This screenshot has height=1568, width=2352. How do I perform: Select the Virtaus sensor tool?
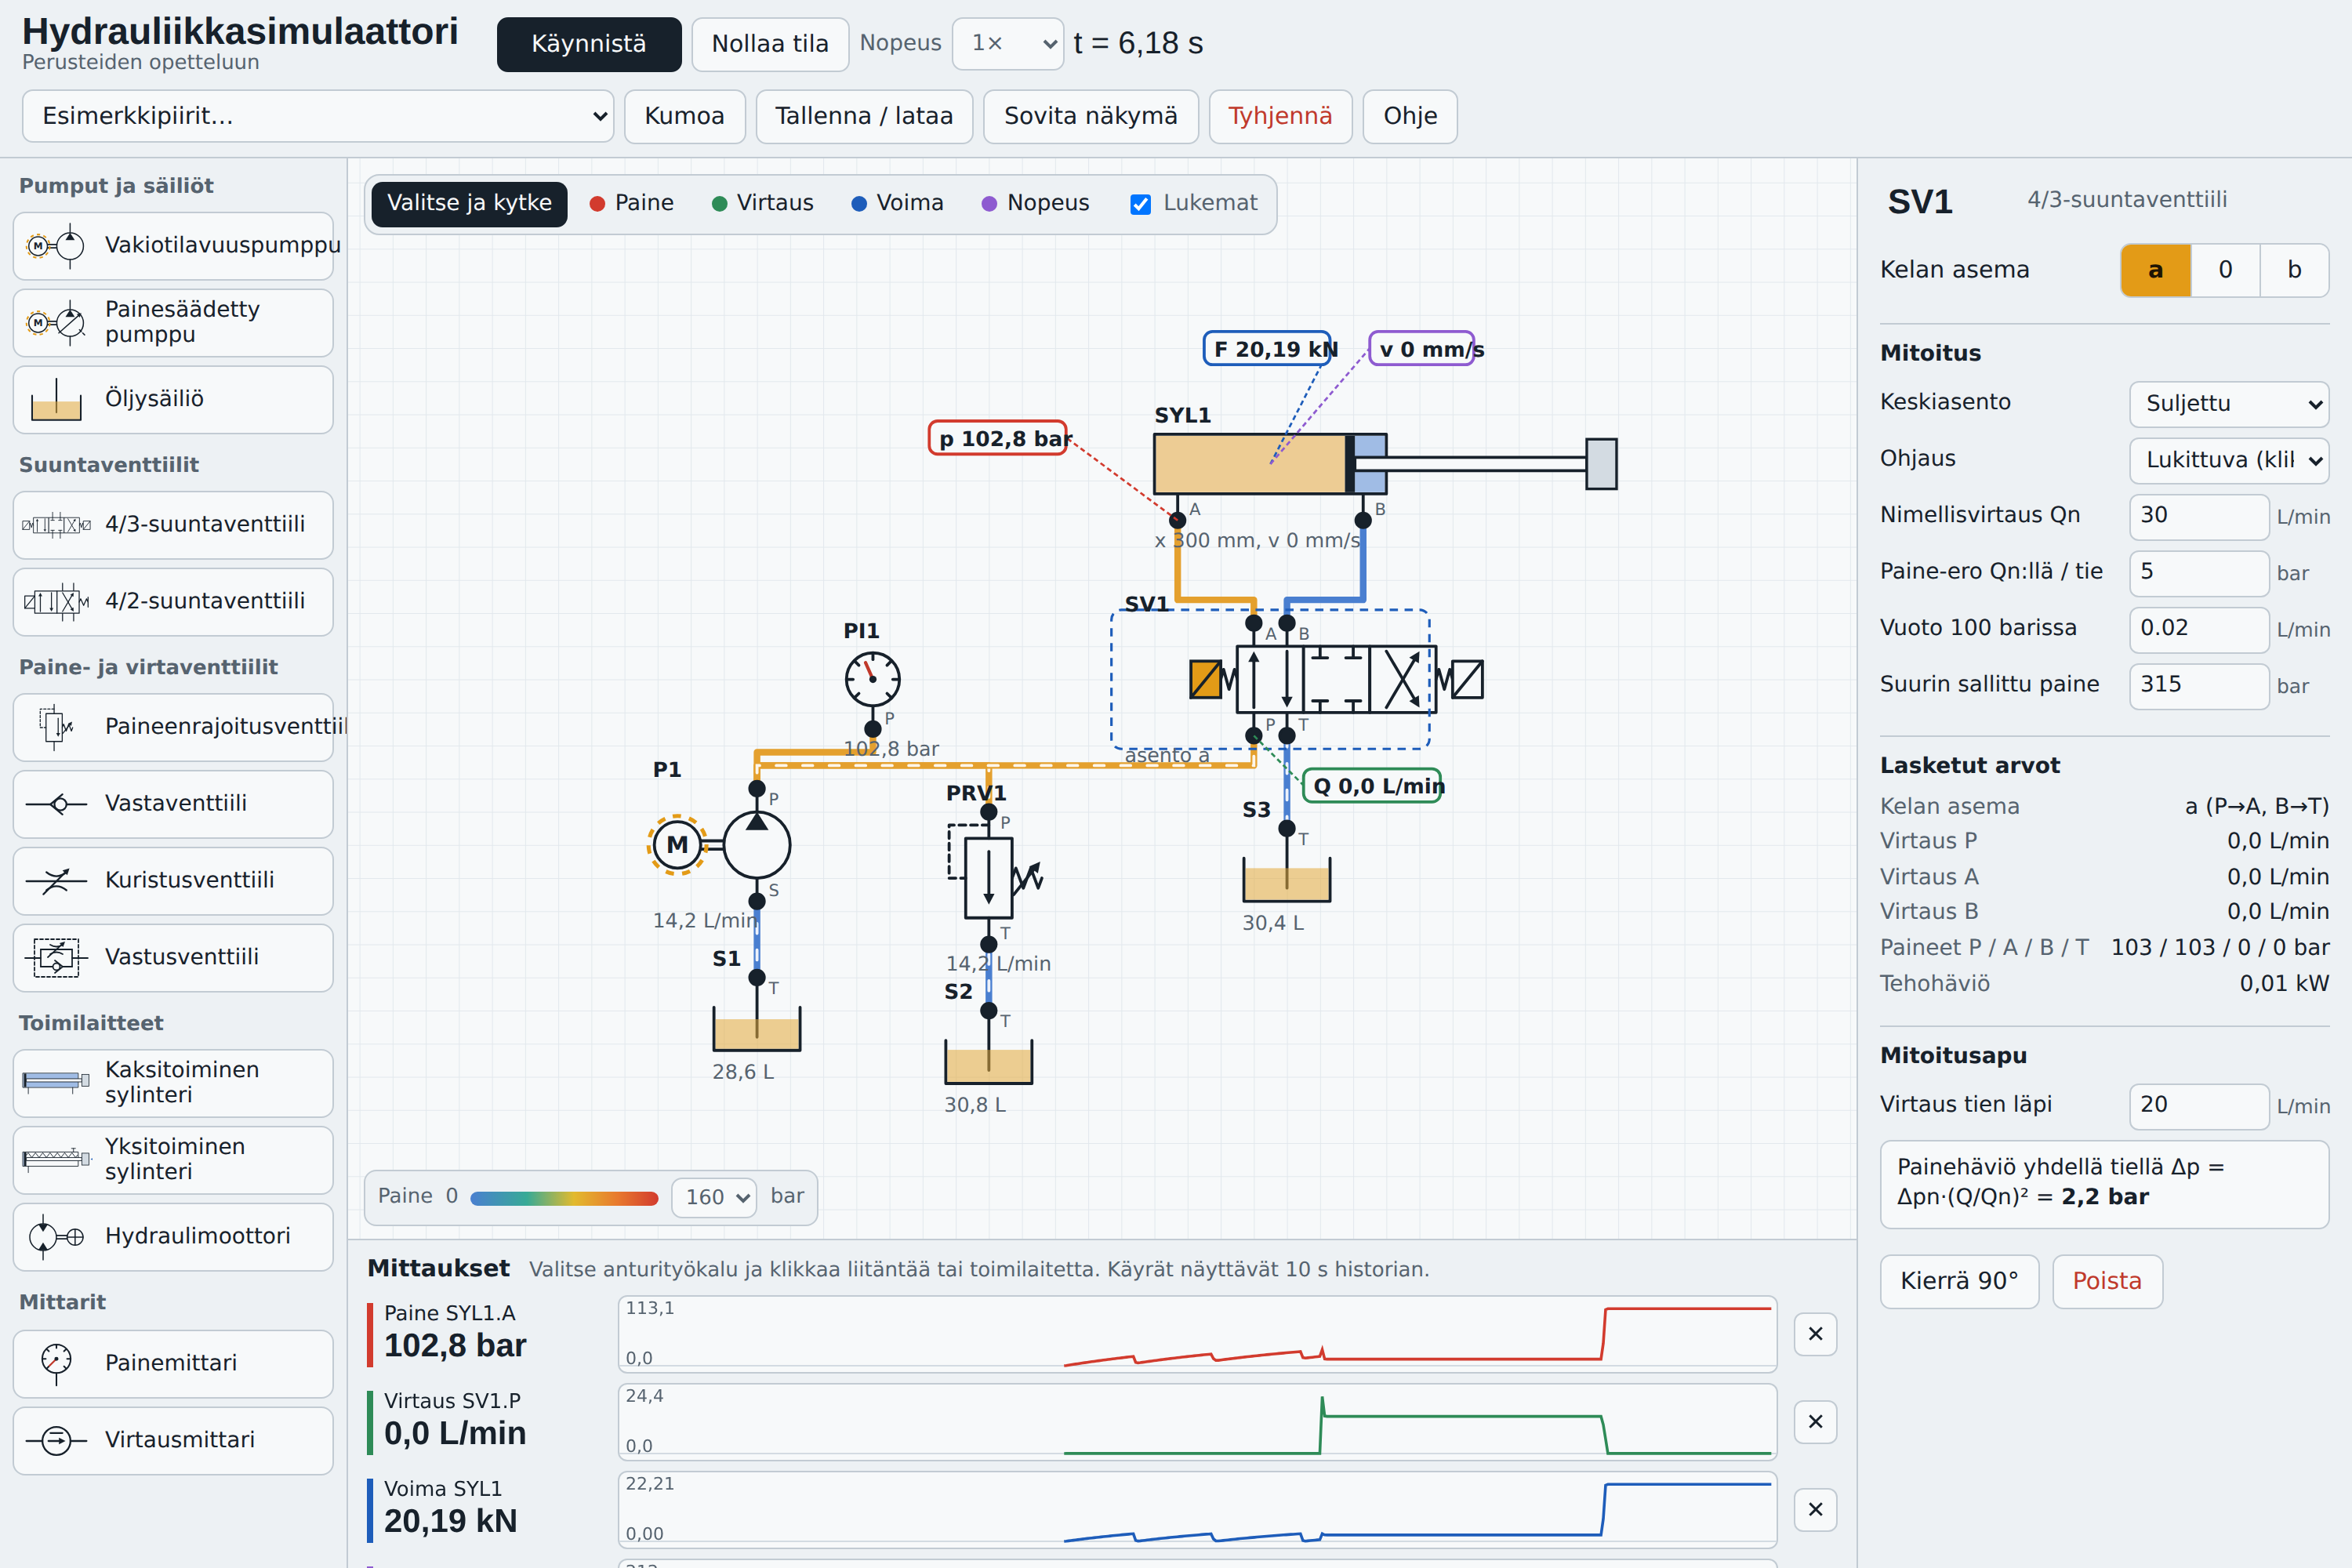762,203
